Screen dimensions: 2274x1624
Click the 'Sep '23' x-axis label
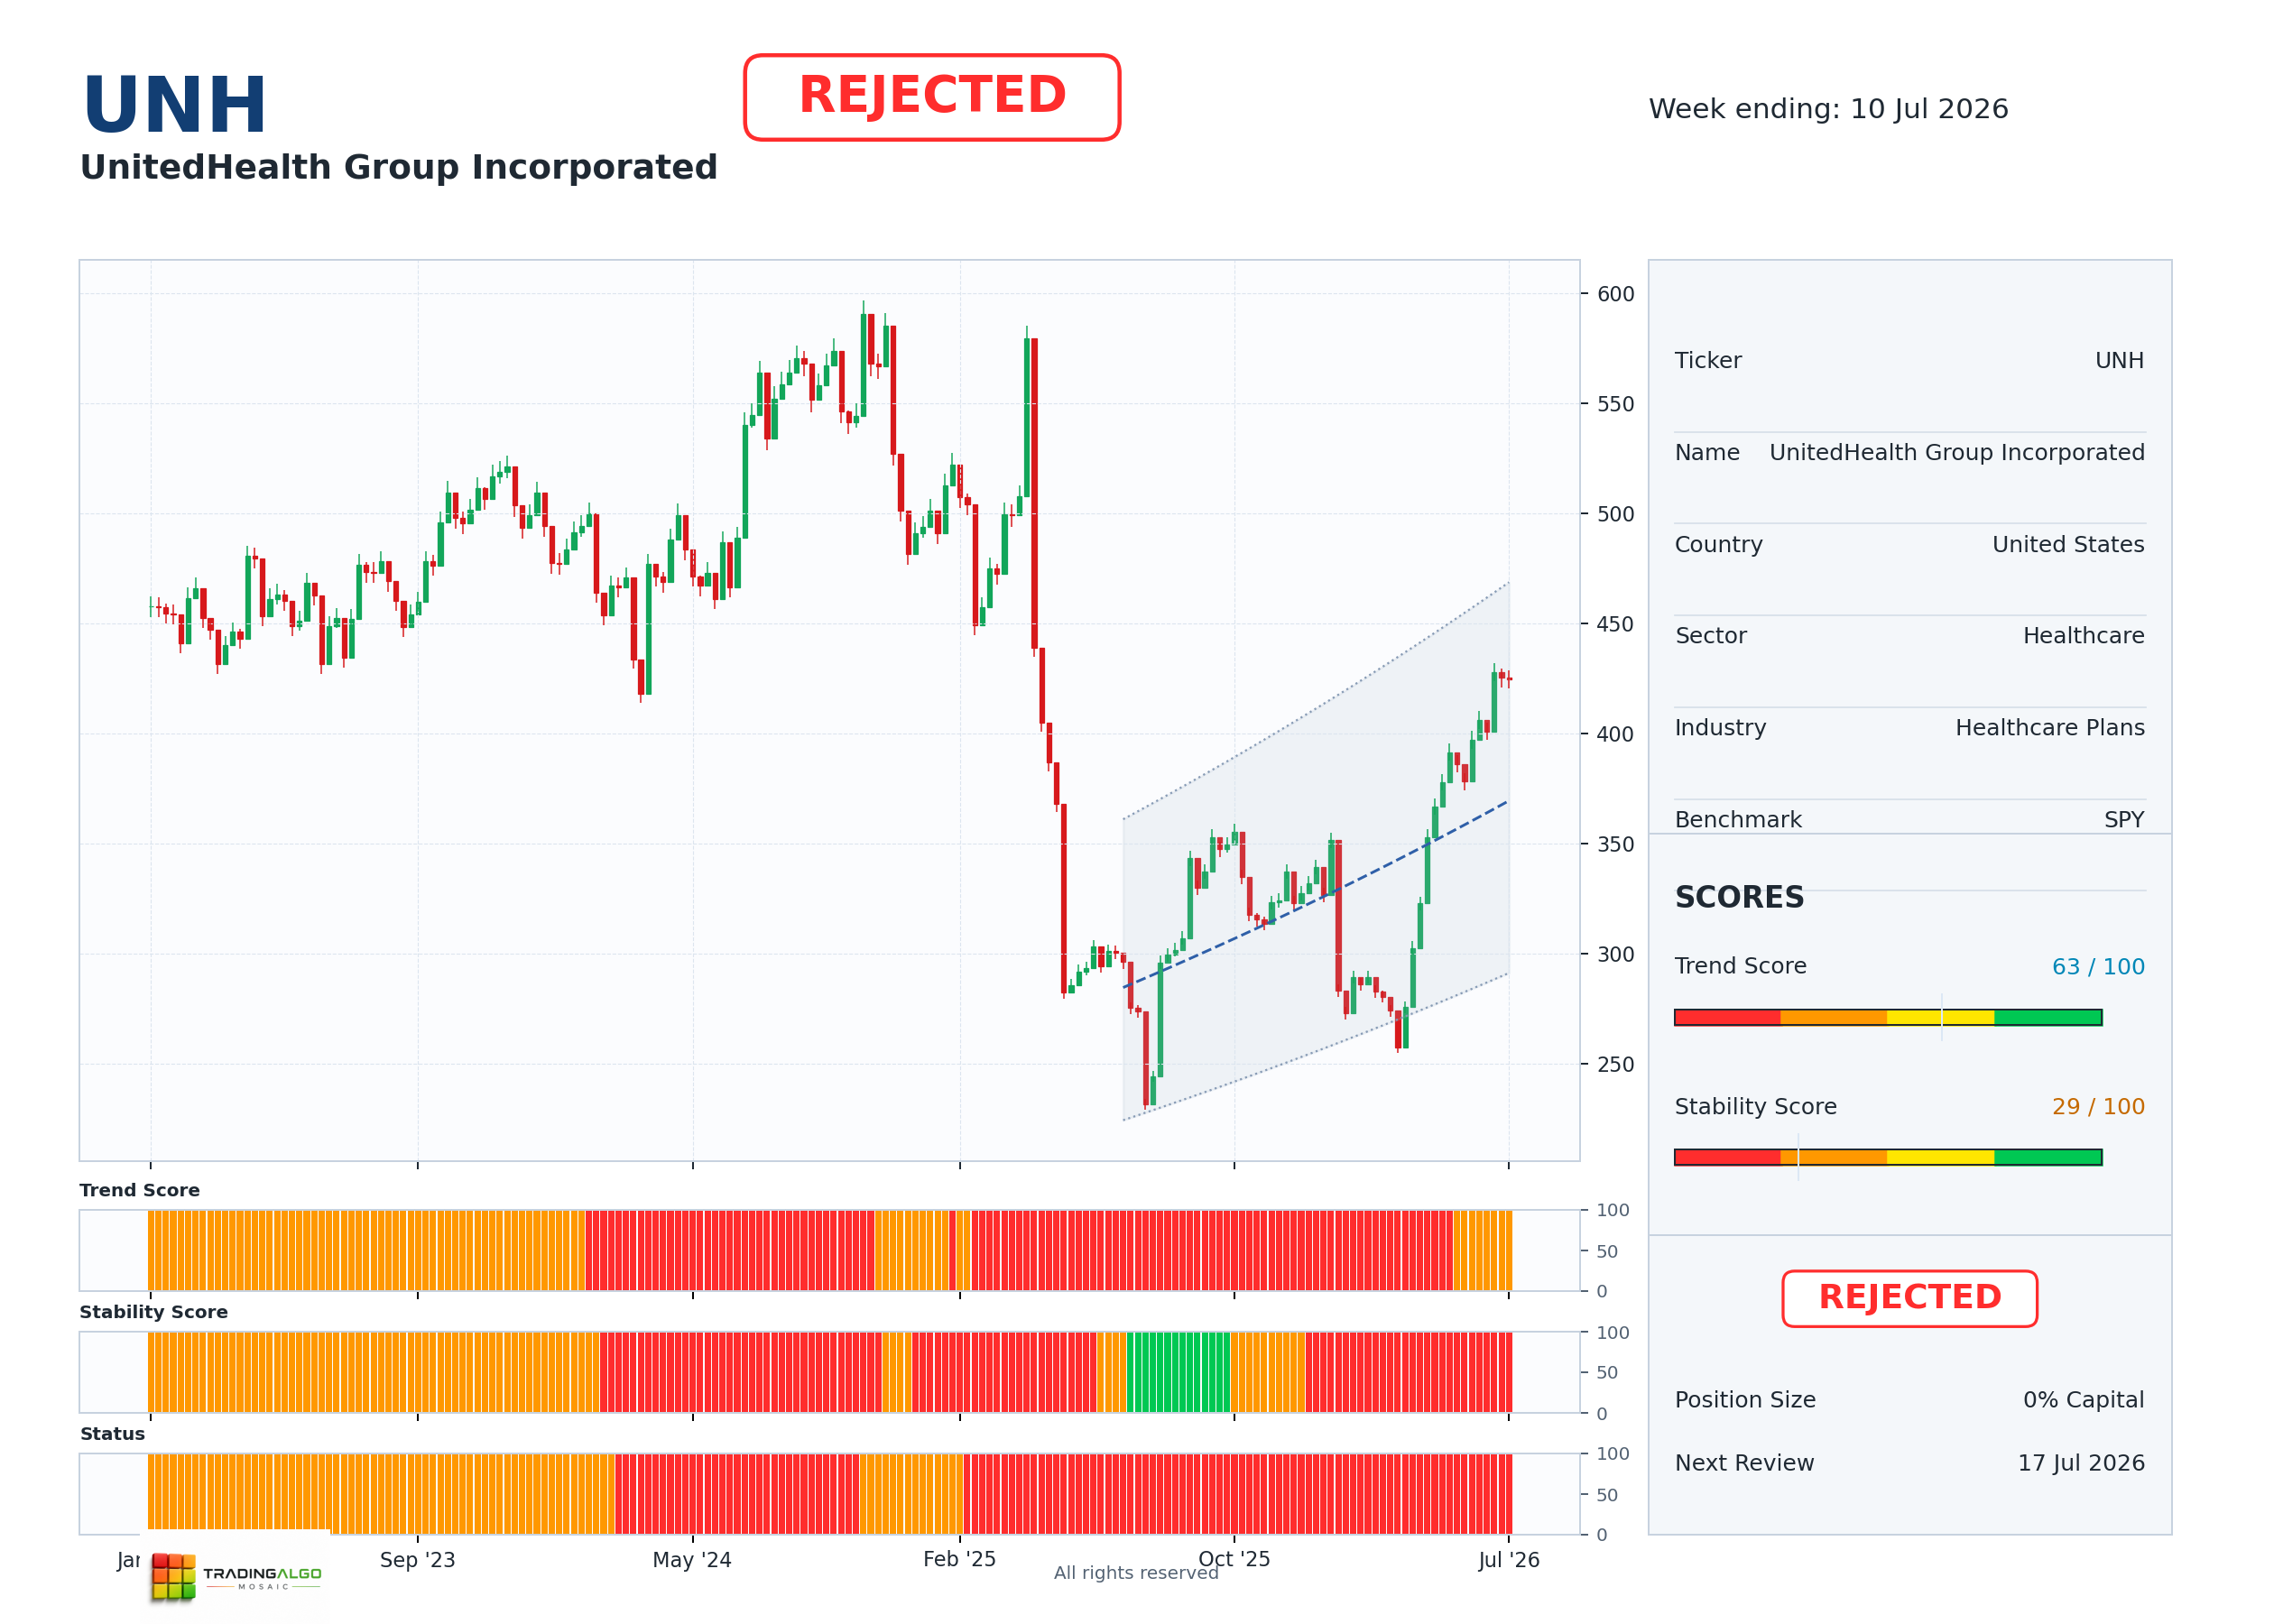[x=417, y=1559]
